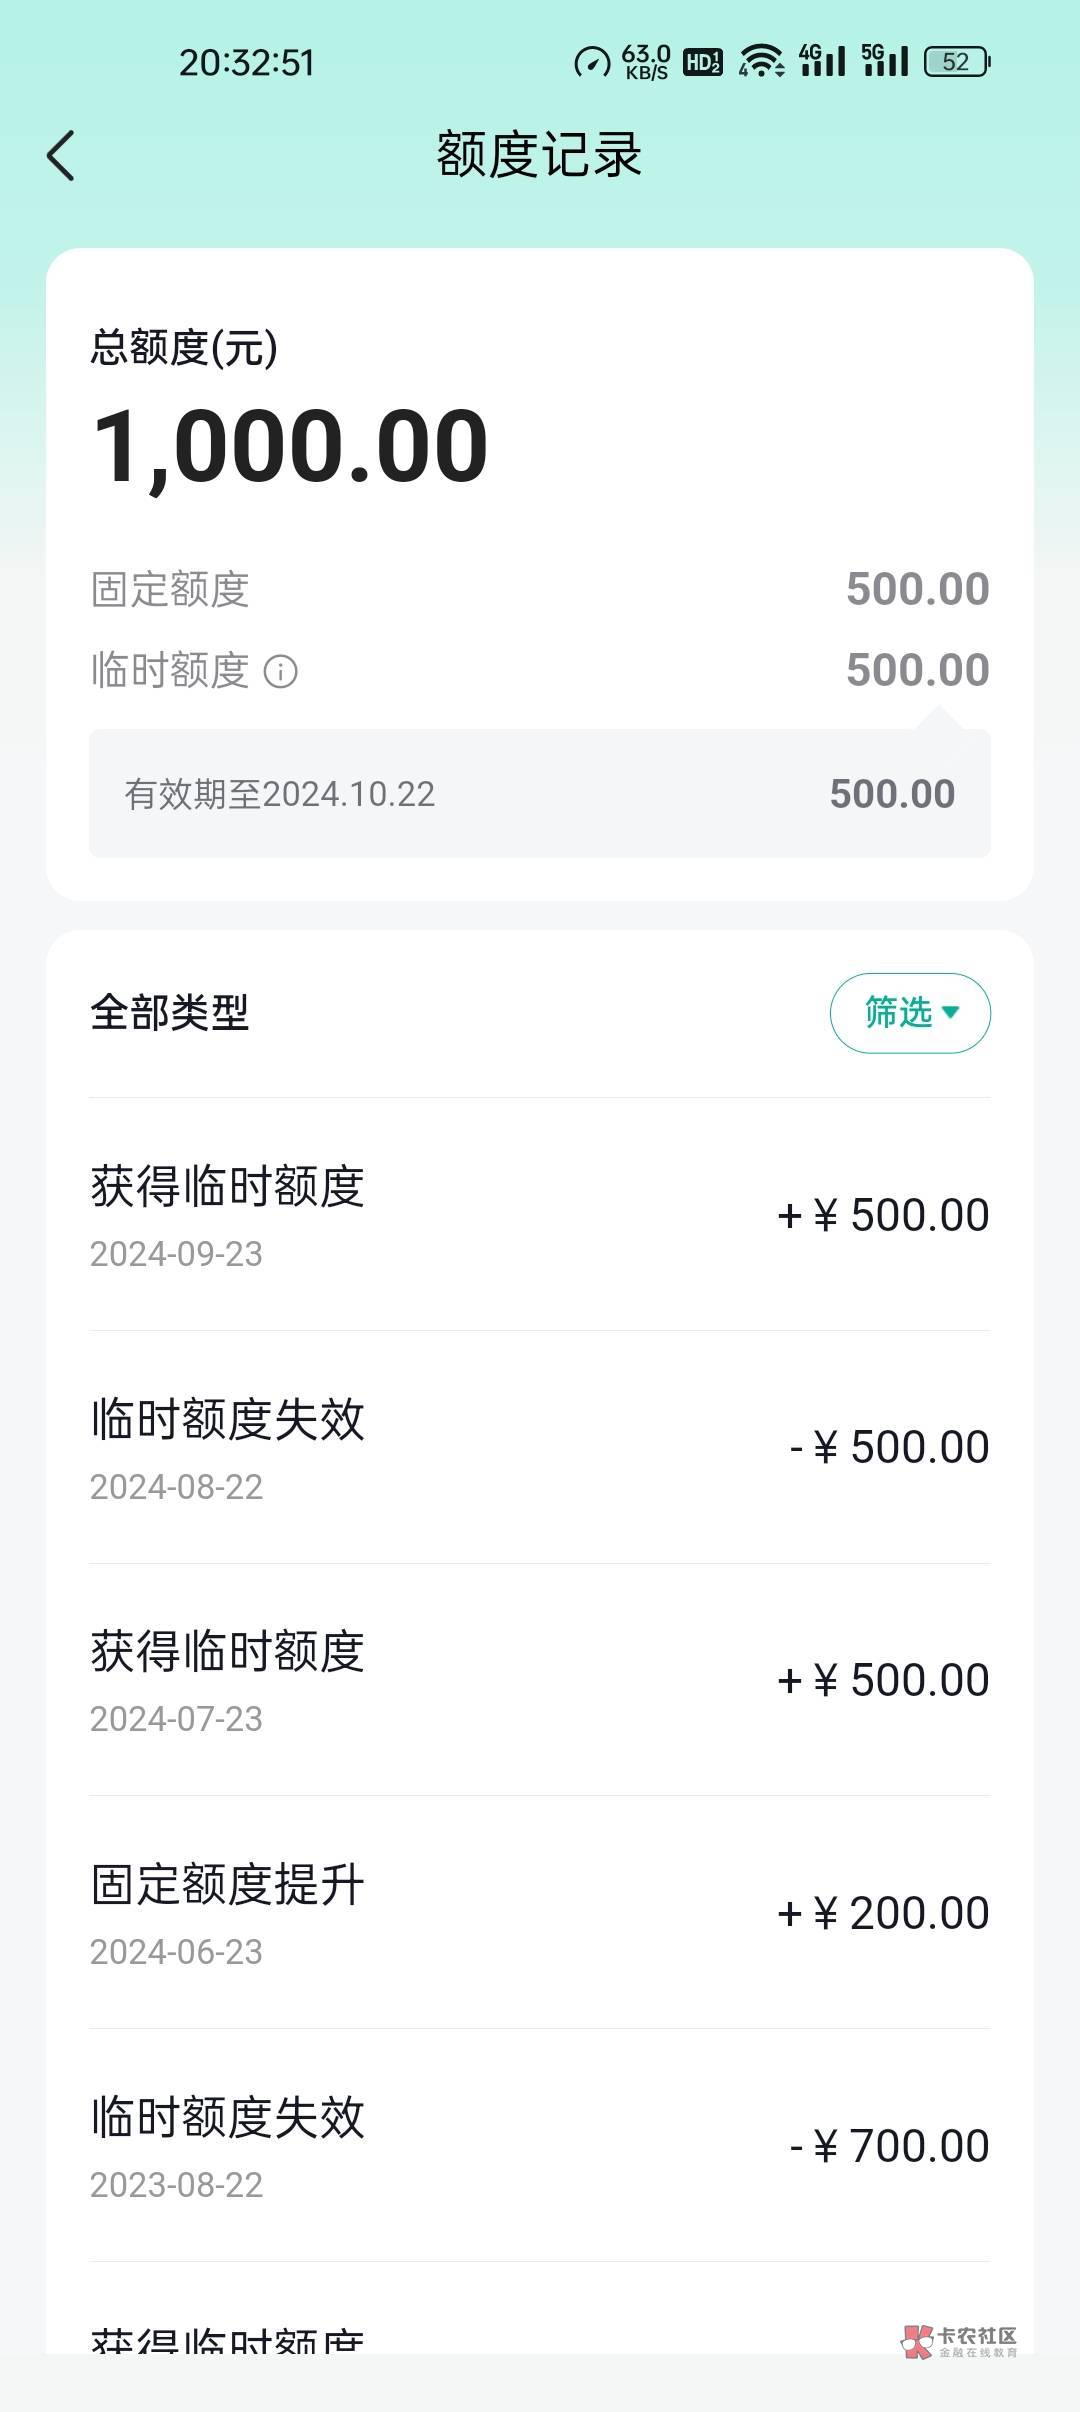The width and height of the screenshot is (1080, 2412).
Task: Tap the WiFi status icon
Action: (x=762, y=62)
